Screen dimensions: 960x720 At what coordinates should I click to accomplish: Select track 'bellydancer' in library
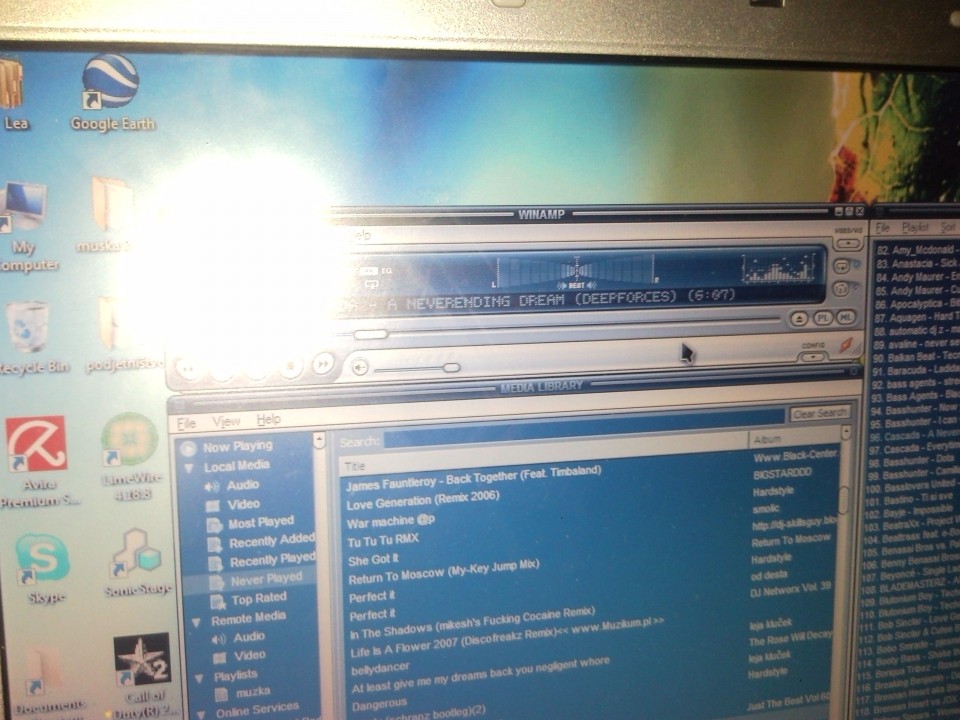click(x=381, y=669)
